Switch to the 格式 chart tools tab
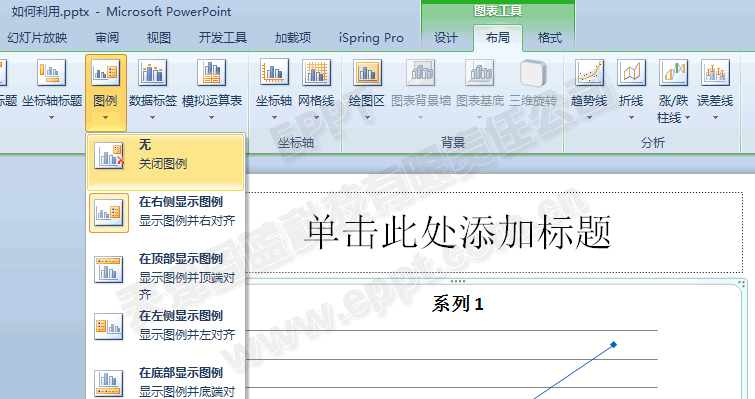Image resolution: width=755 pixels, height=399 pixels. click(x=549, y=38)
